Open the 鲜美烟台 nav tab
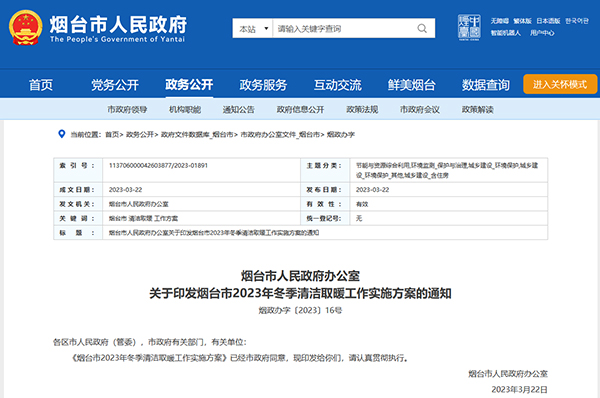This screenshot has height=398, width=600. [411, 85]
